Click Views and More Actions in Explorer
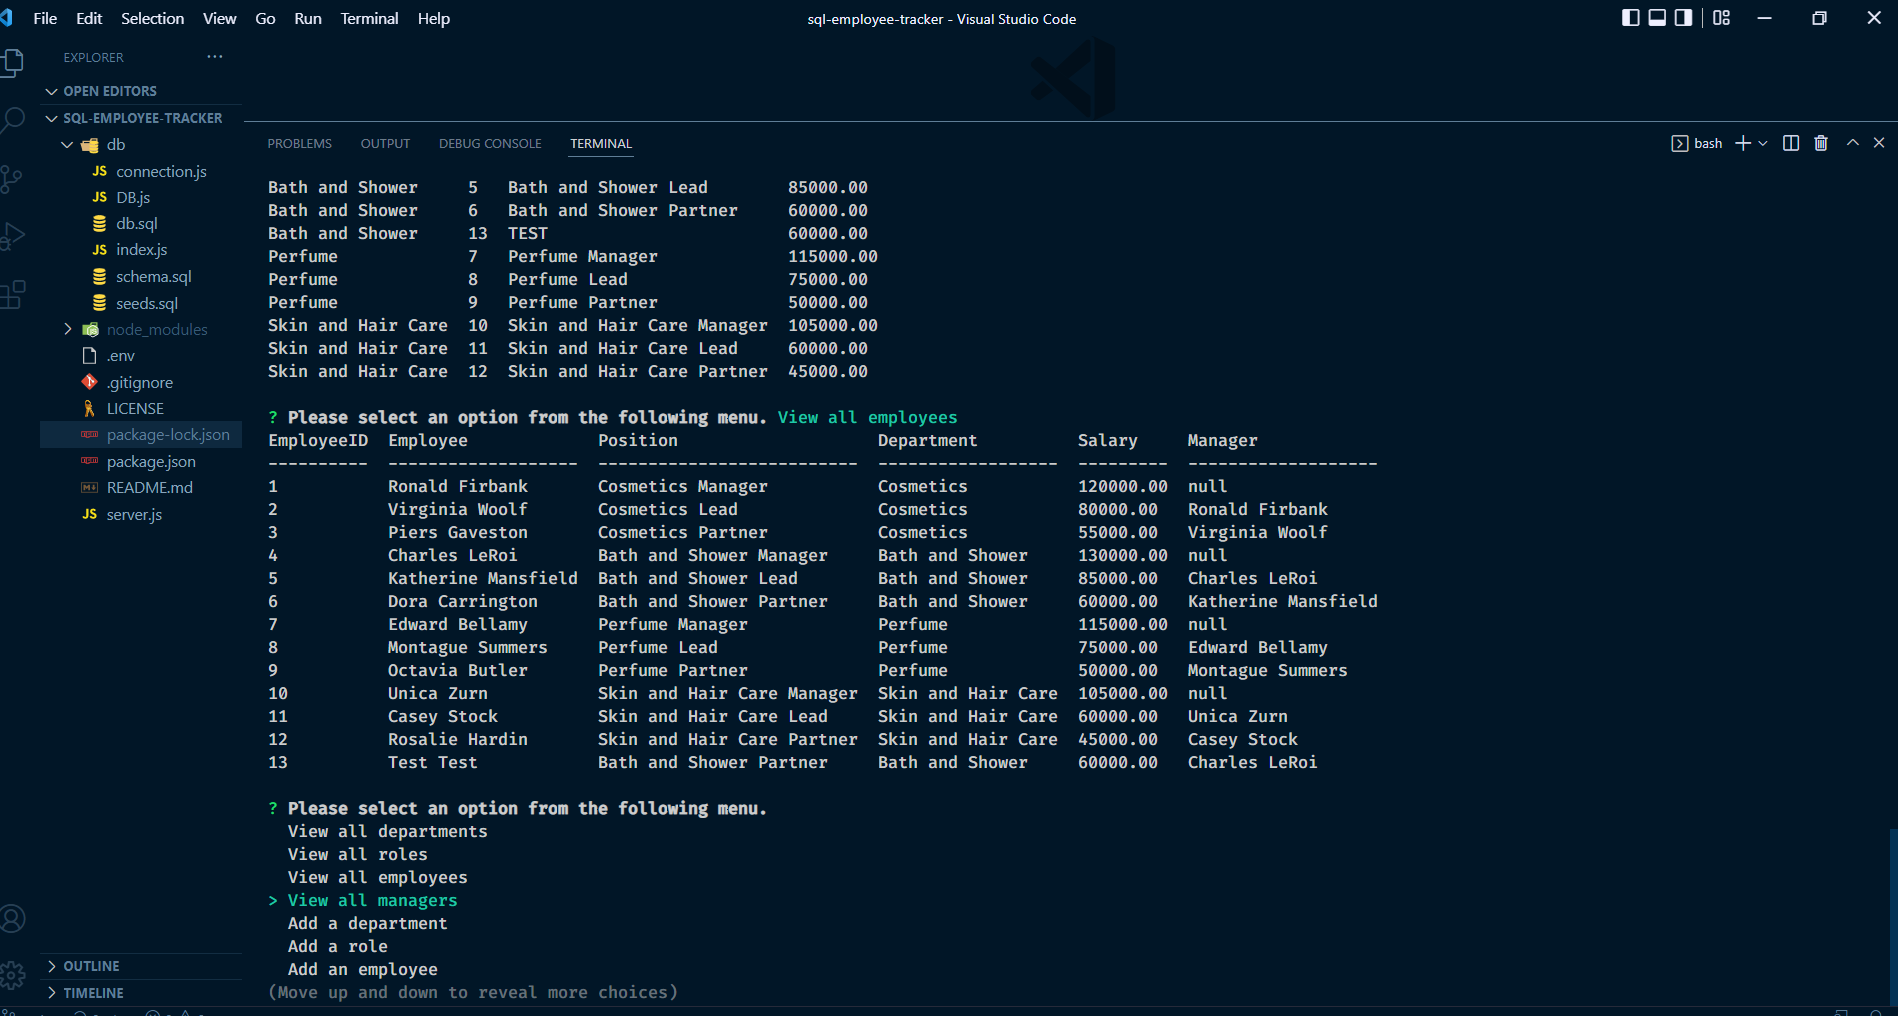The width and height of the screenshot is (1898, 1016). coord(214,56)
